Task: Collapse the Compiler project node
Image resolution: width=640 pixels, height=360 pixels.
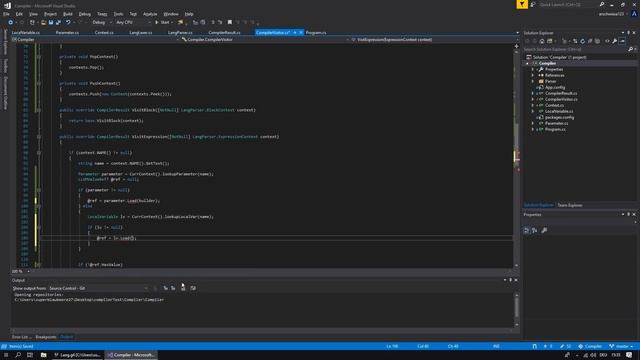Action: [x=527, y=64]
